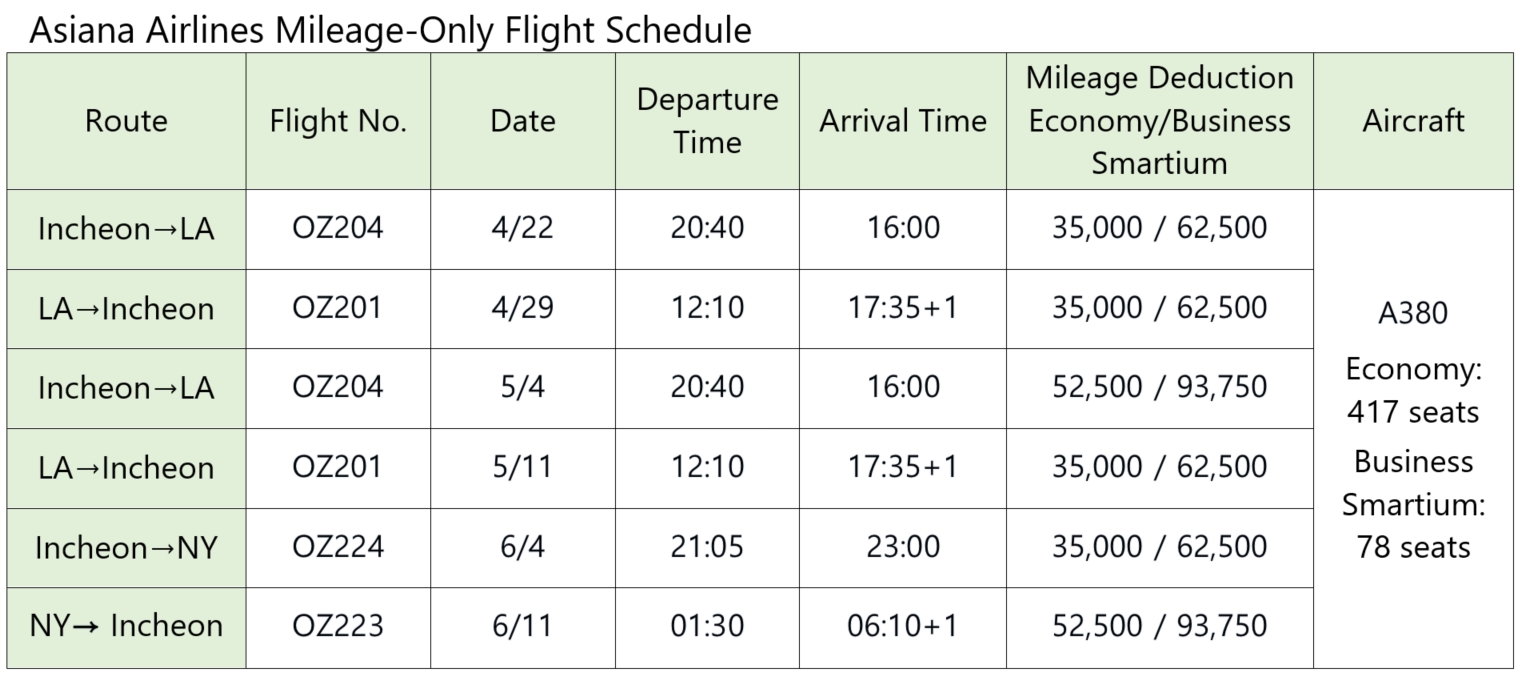
Task: Select the Incheon→NY route cell
Action: pyautogui.click(x=126, y=547)
